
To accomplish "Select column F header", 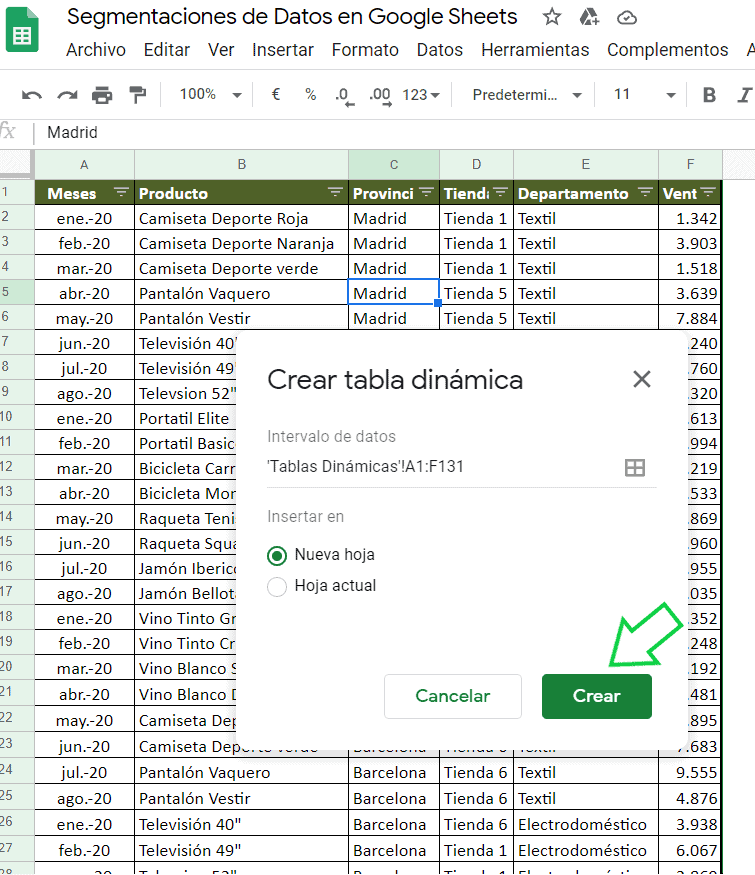I will click(x=690, y=165).
